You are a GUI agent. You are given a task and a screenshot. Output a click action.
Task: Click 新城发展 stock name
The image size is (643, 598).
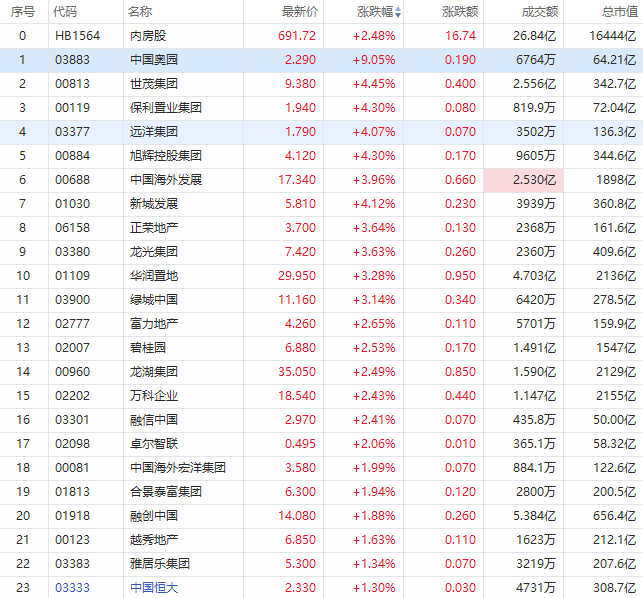[154, 204]
